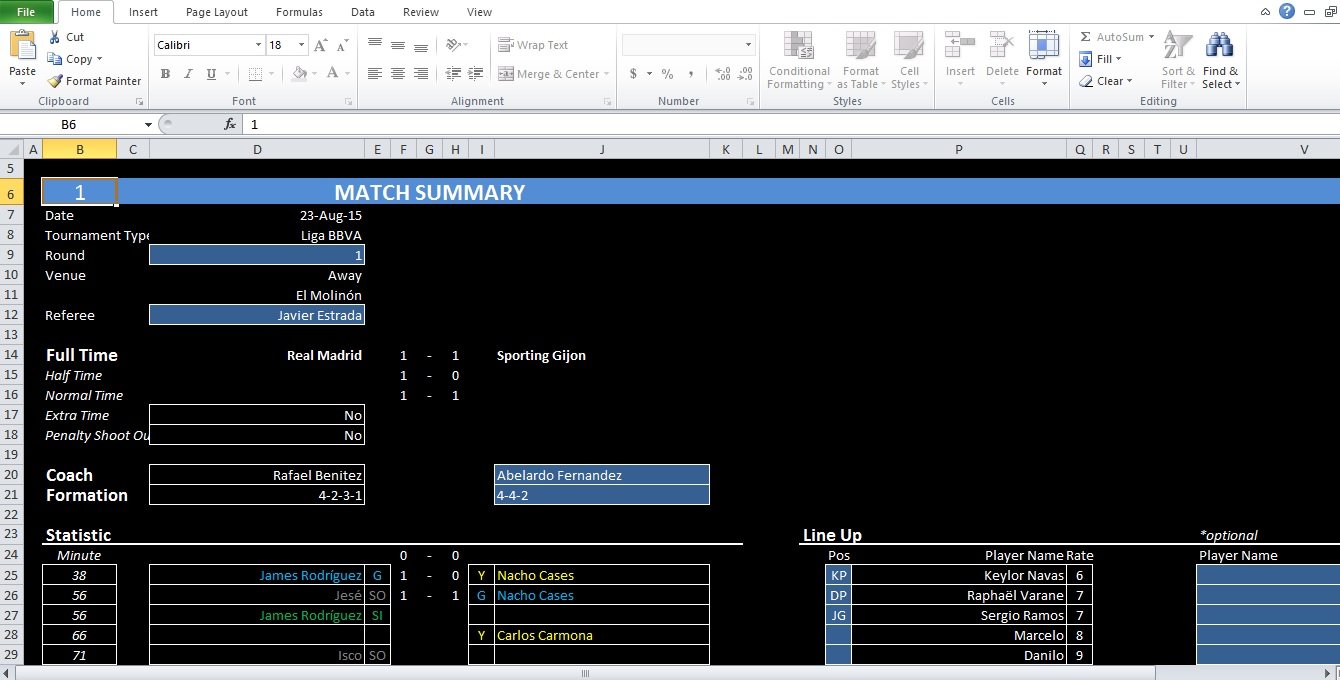This screenshot has height=680, width=1340.
Task: Switch to the View tab
Action: point(479,12)
